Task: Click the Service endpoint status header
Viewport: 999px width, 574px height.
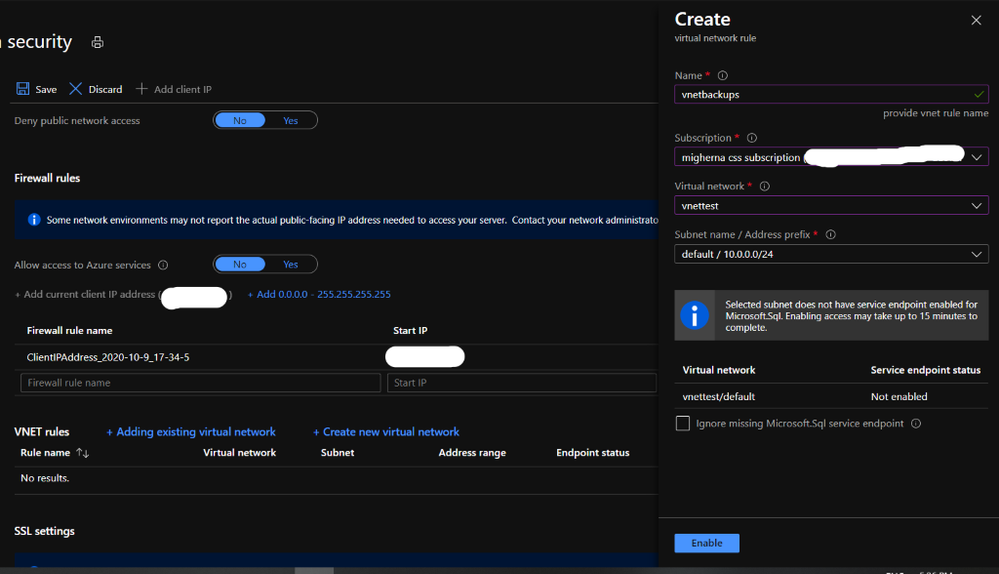Action: 926,370
